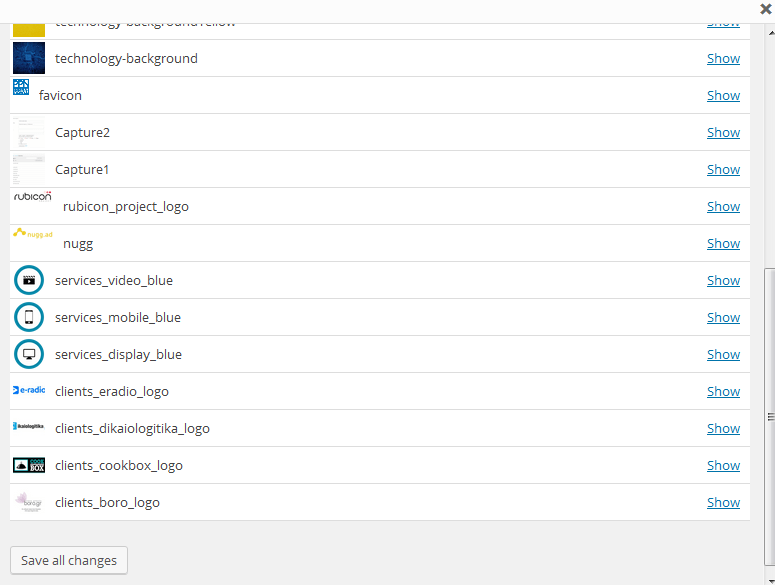
Task: Click the scrollbar down arrow
Action: pyautogui.click(x=771, y=581)
